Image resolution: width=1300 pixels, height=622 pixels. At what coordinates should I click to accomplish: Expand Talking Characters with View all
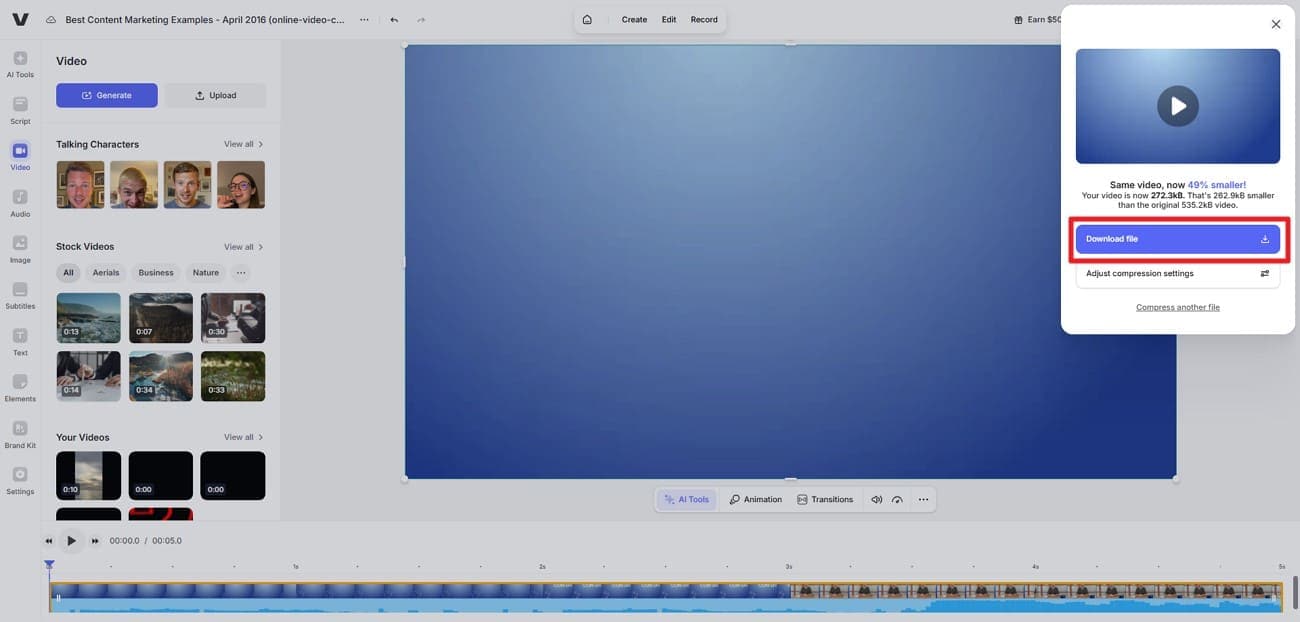tap(238, 142)
